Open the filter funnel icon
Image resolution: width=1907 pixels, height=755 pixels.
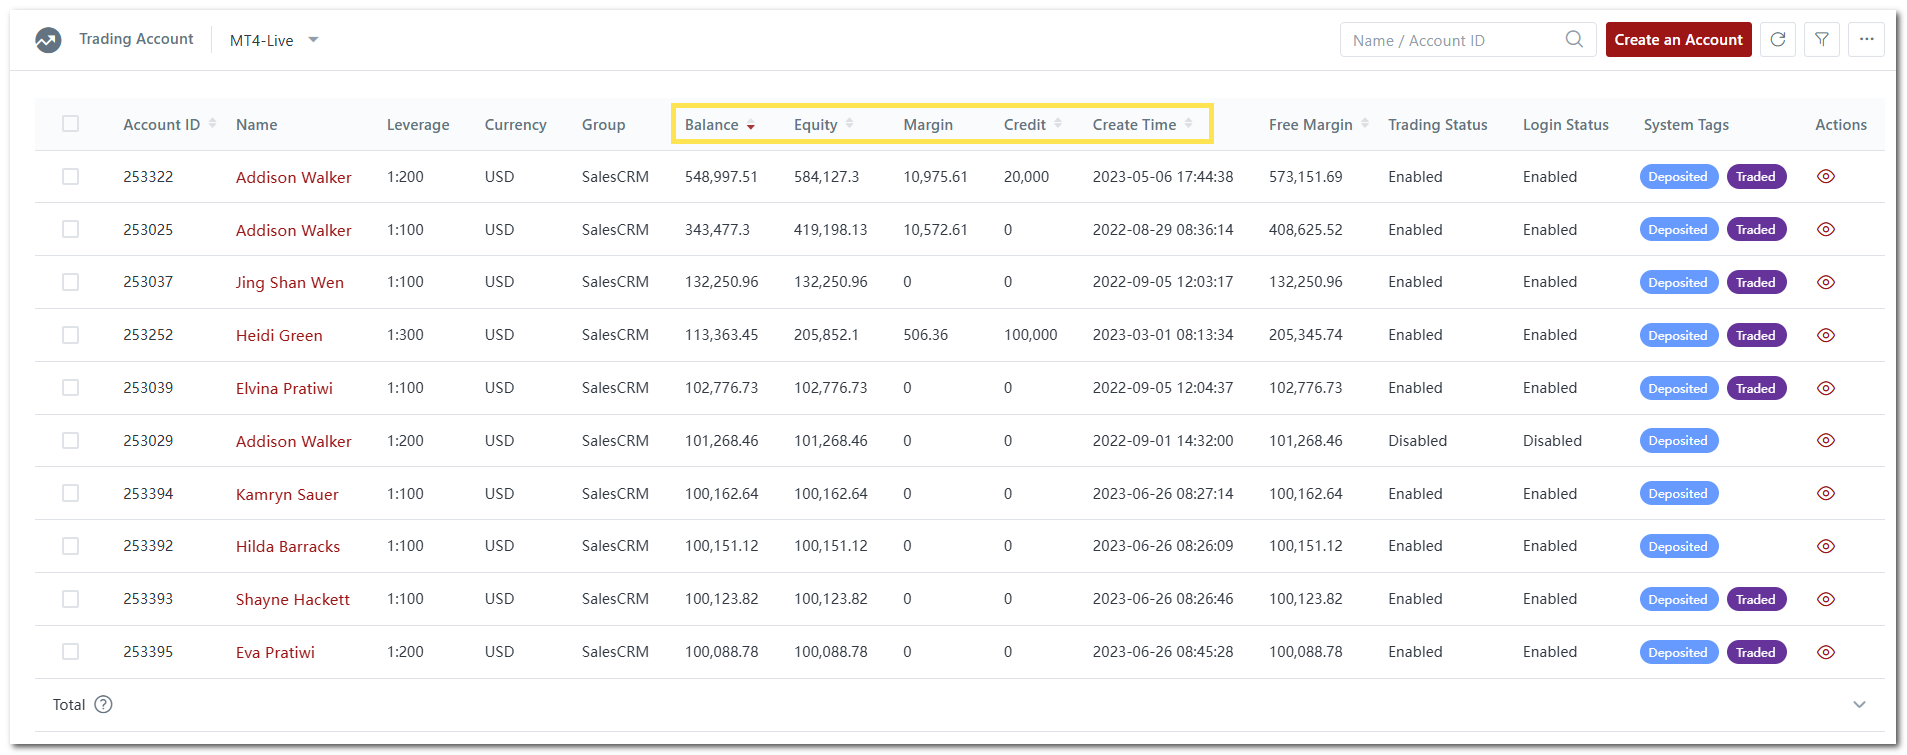(1821, 40)
